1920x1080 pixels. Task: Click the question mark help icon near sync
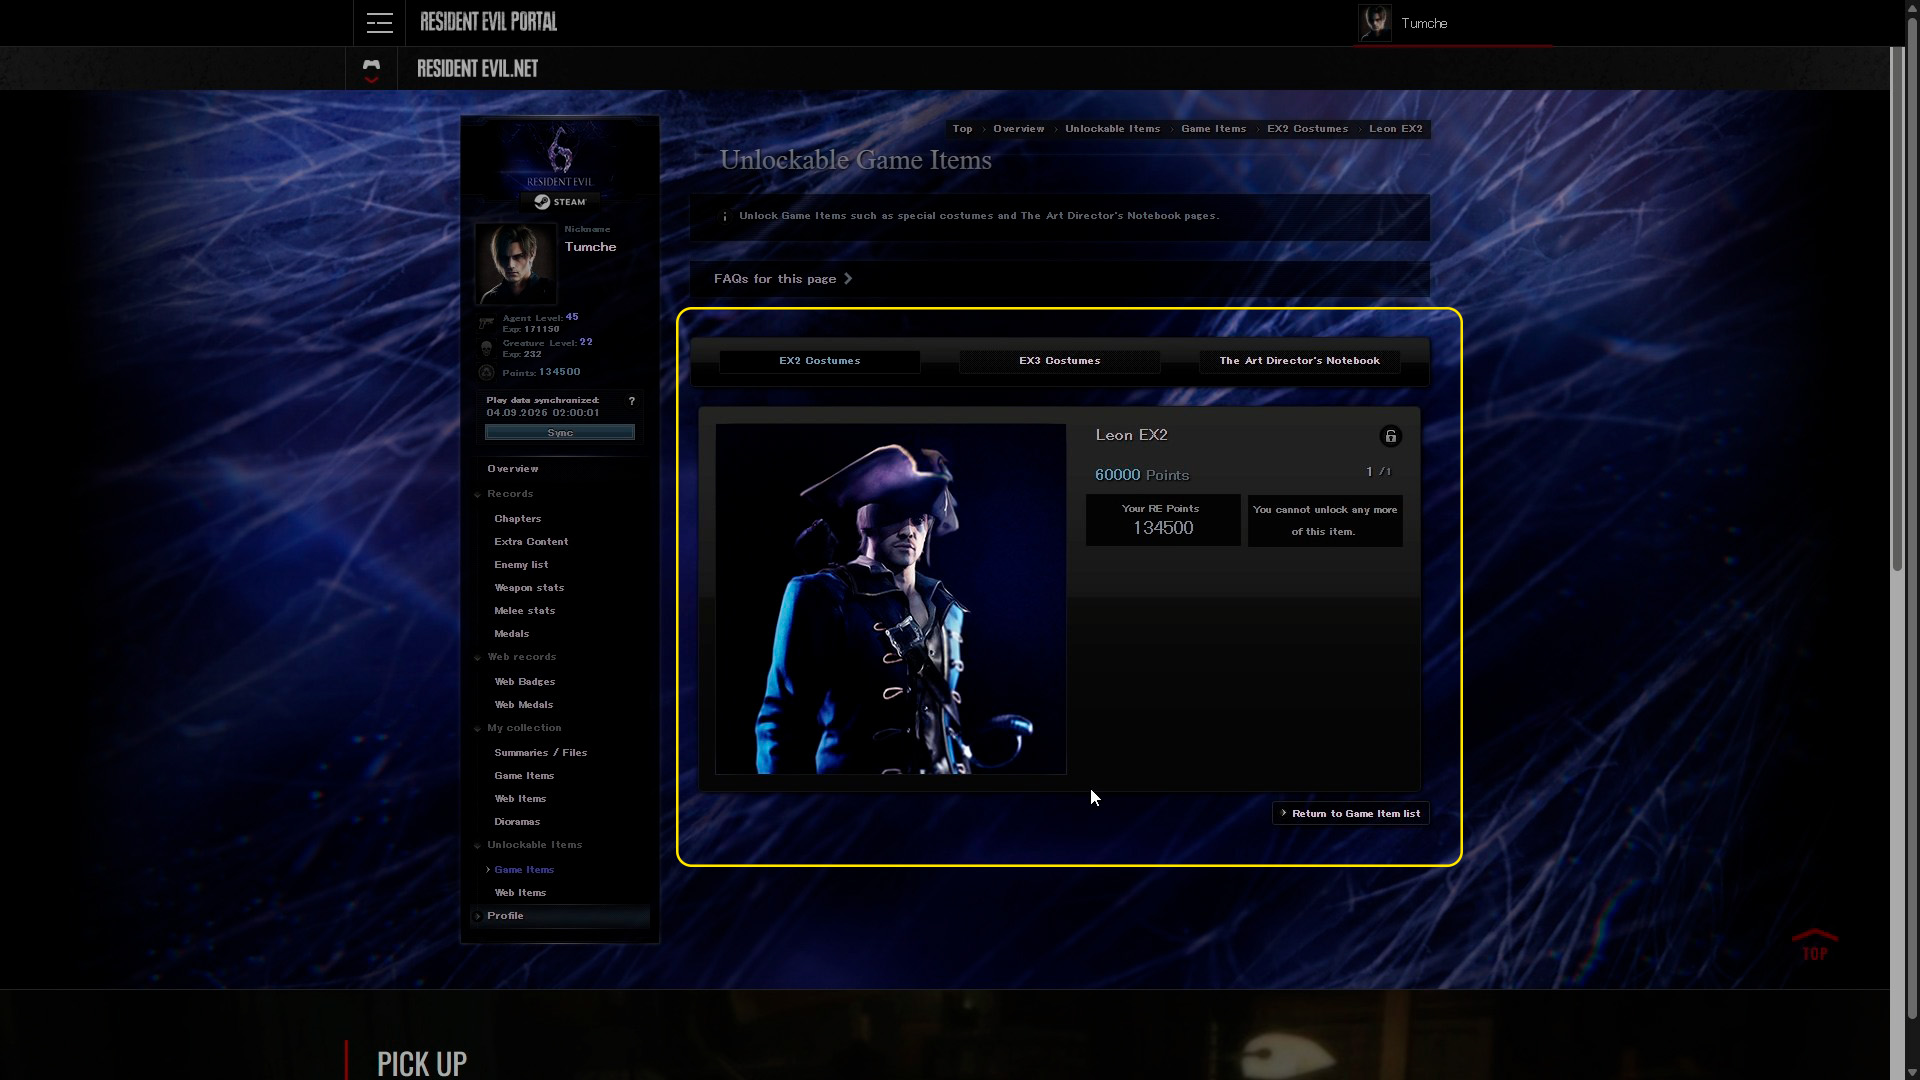632,401
